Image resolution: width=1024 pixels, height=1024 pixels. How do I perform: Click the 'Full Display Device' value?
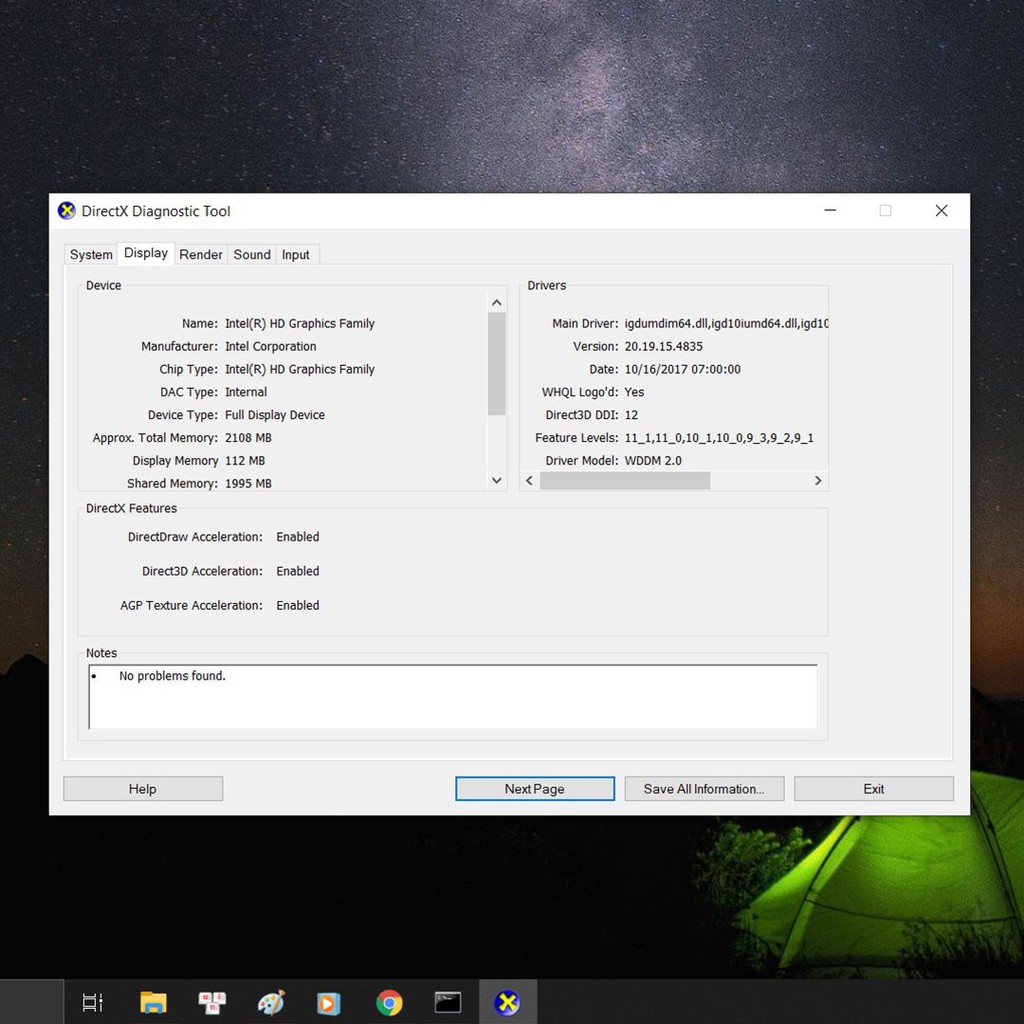(274, 415)
